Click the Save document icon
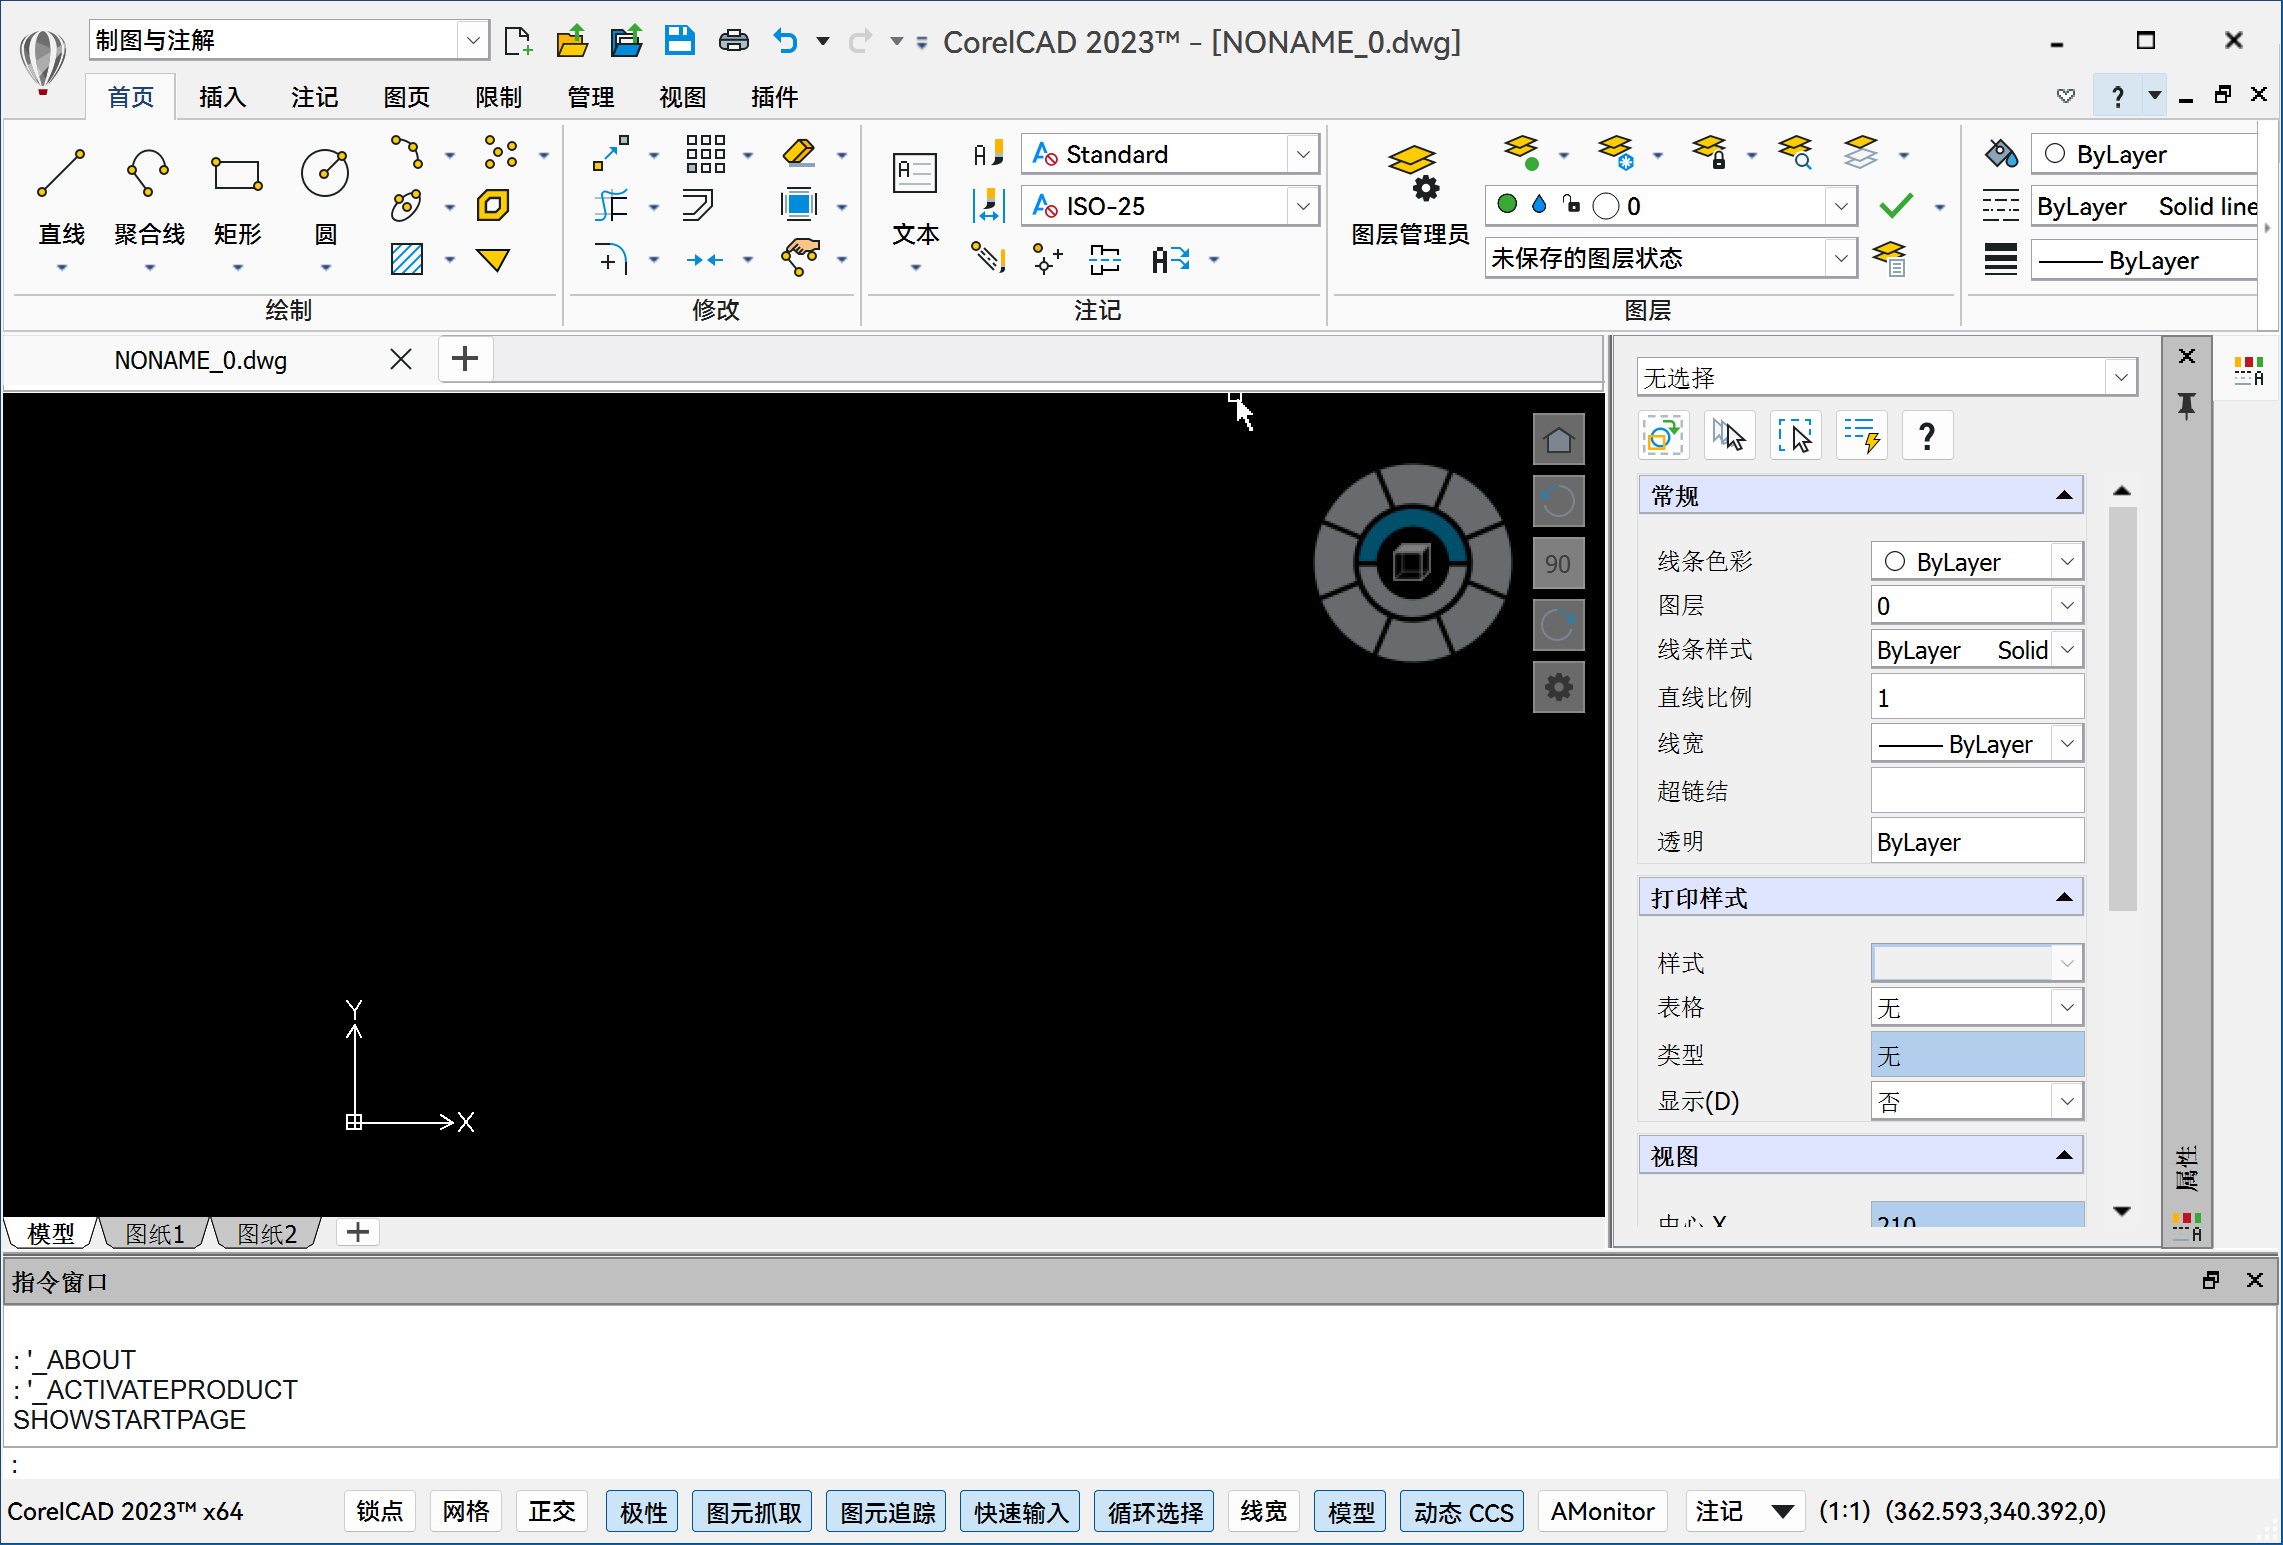Viewport: 2283px width, 1545px height. tap(680, 40)
